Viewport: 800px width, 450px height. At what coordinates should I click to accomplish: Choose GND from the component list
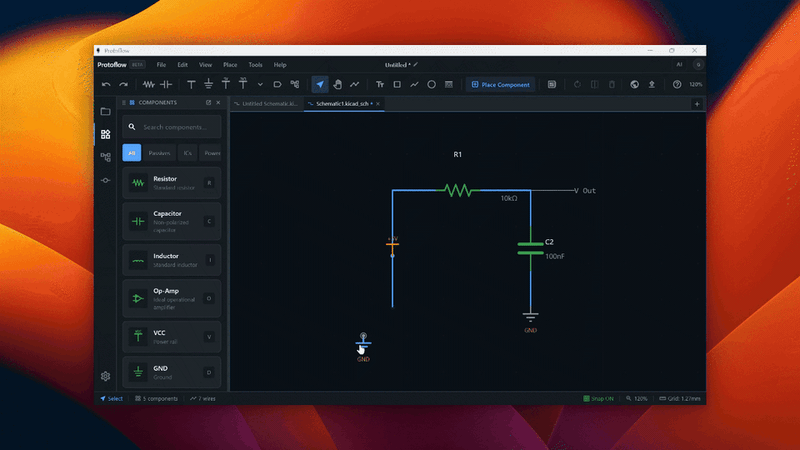[171, 372]
